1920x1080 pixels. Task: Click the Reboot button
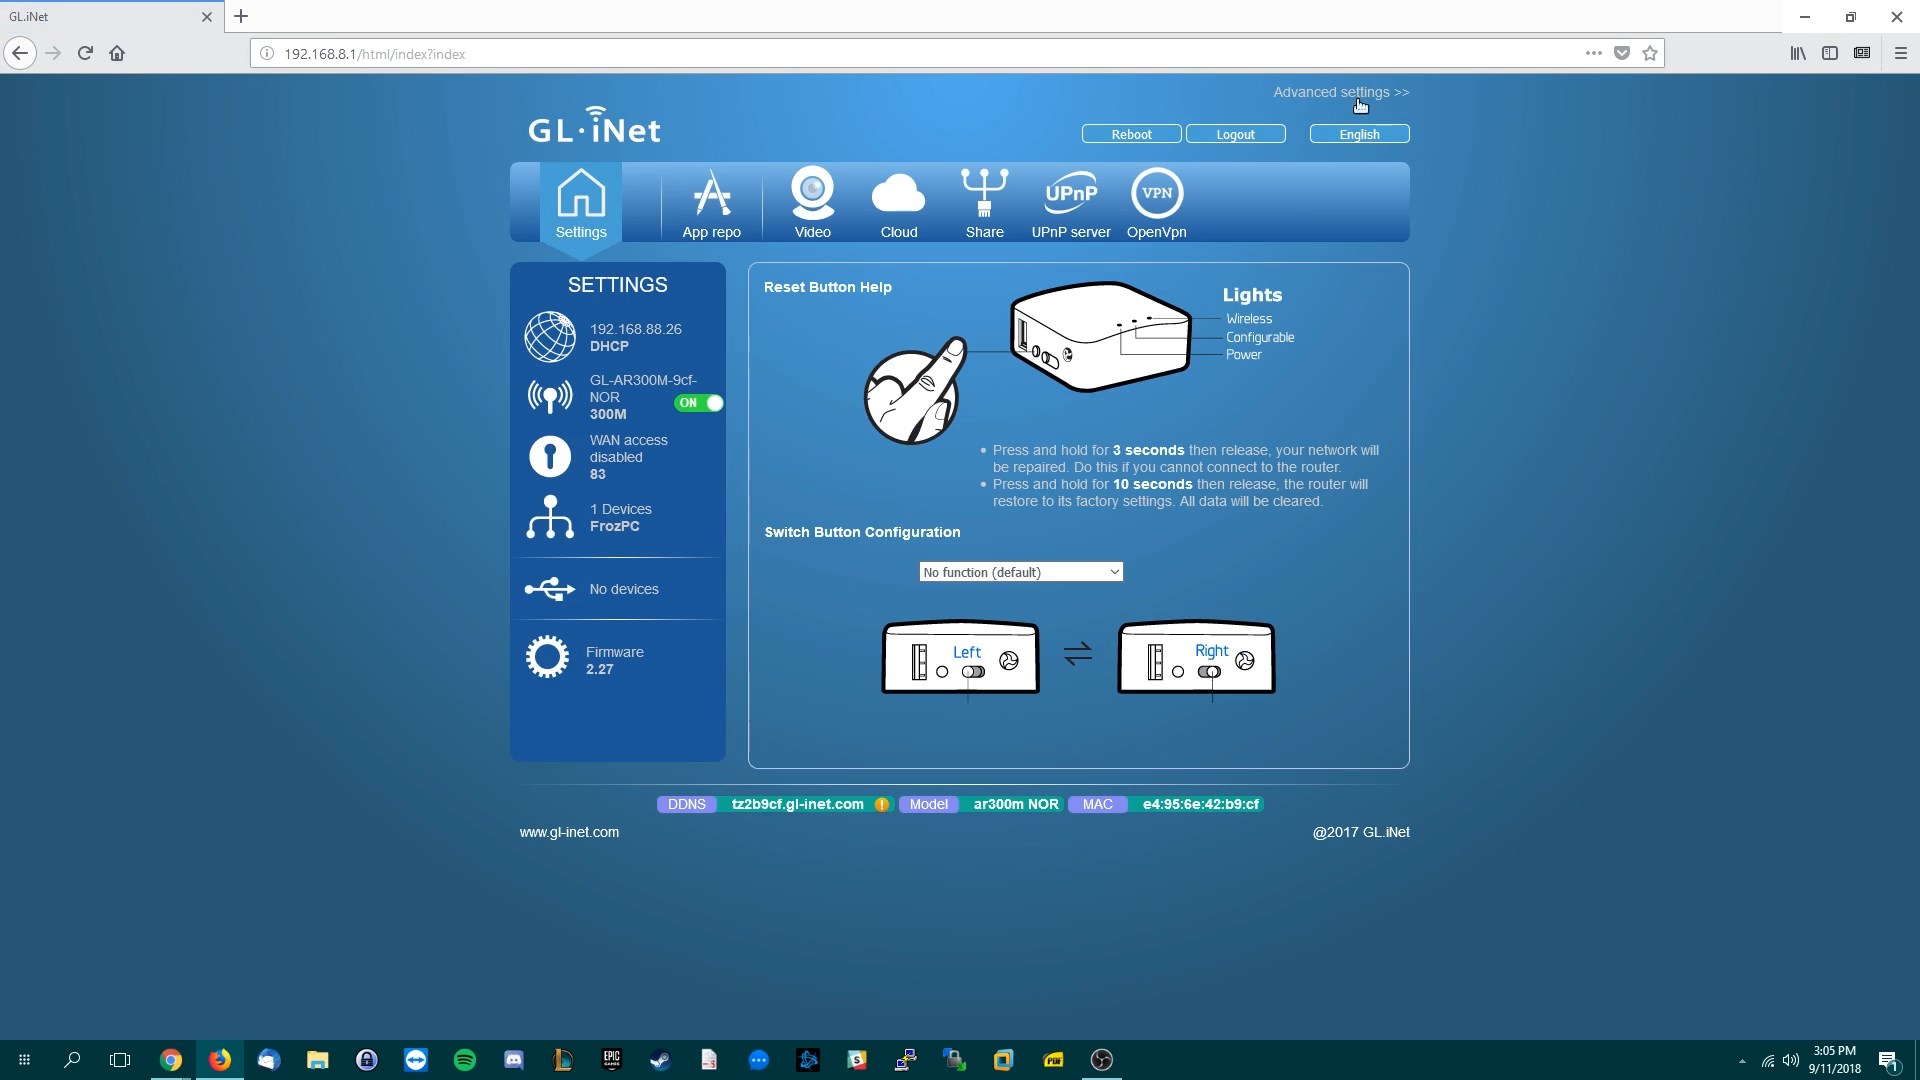point(1131,134)
